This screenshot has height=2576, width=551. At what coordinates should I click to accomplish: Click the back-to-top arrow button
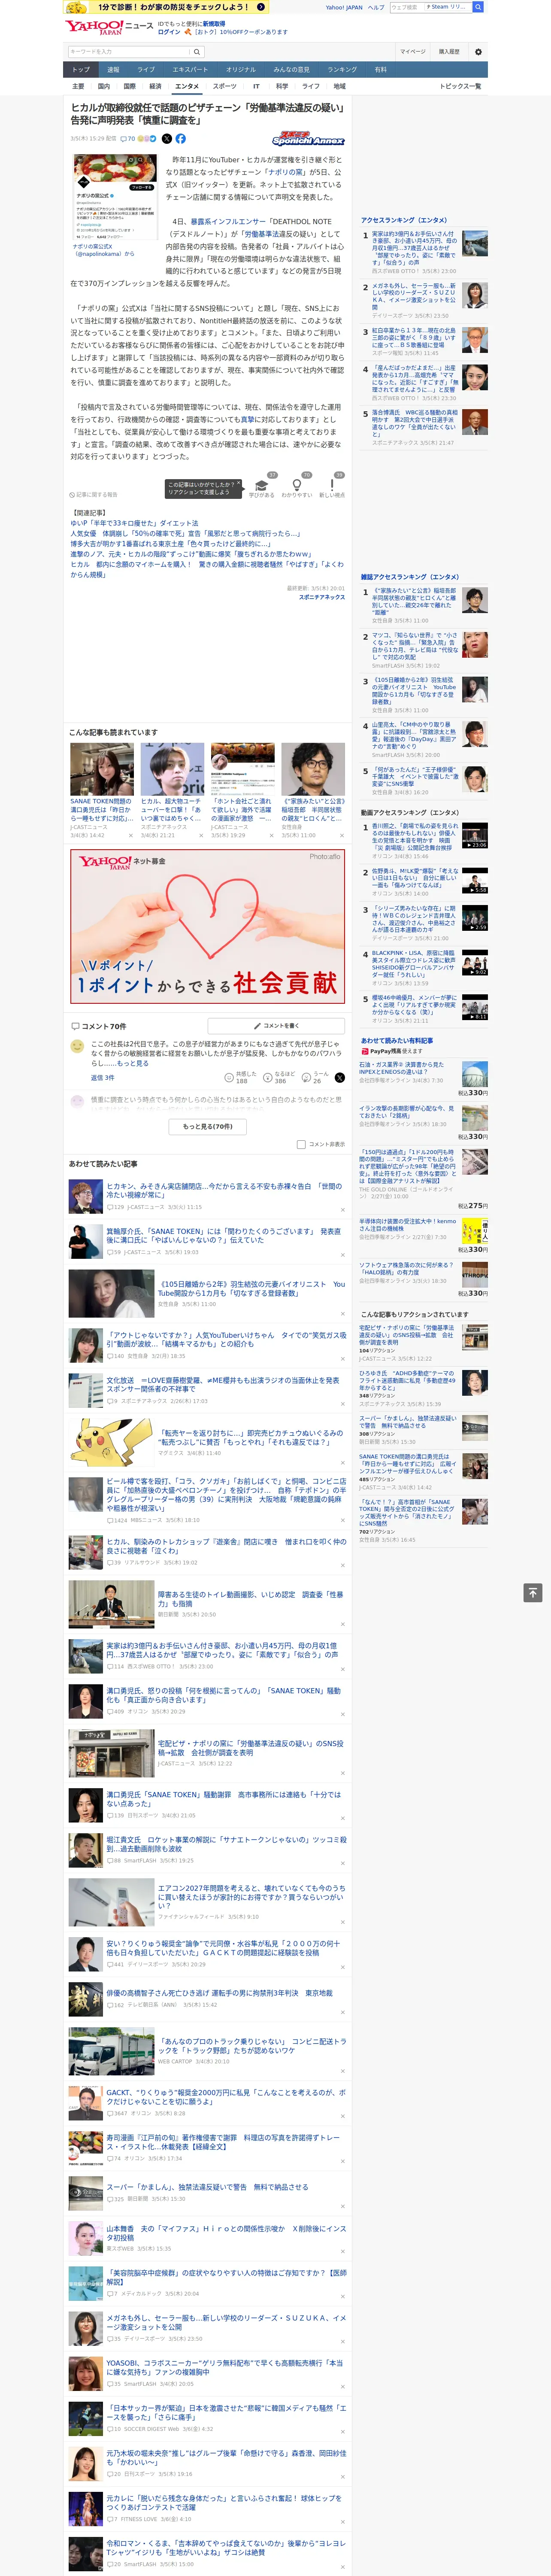[533, 1592]
